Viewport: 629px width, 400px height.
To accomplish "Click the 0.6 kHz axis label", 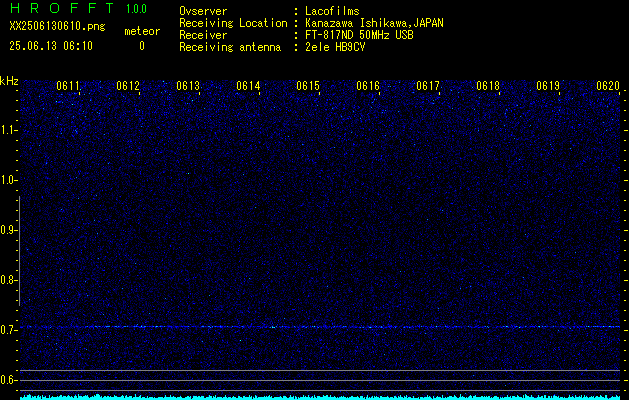I will (x=8, y=380).
